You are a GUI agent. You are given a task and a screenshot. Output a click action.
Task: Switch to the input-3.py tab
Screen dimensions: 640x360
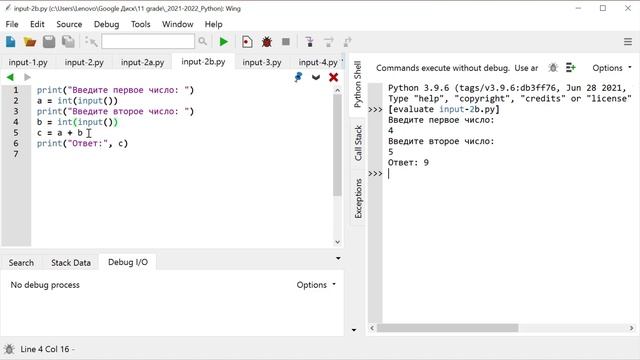[262, 62]
